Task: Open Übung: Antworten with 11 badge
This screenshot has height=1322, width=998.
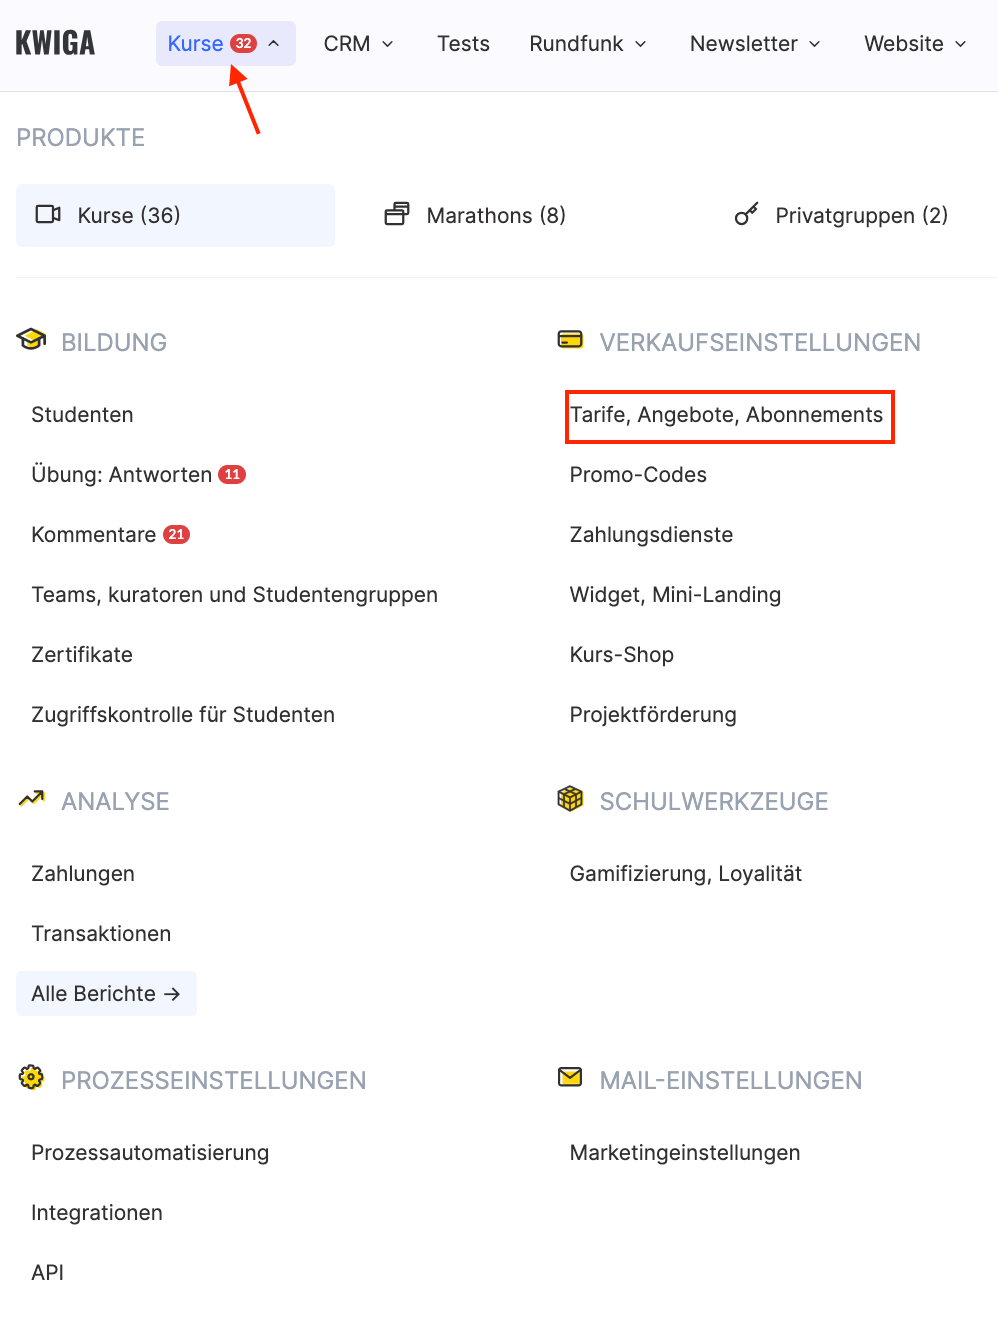Action: [122, 475]
